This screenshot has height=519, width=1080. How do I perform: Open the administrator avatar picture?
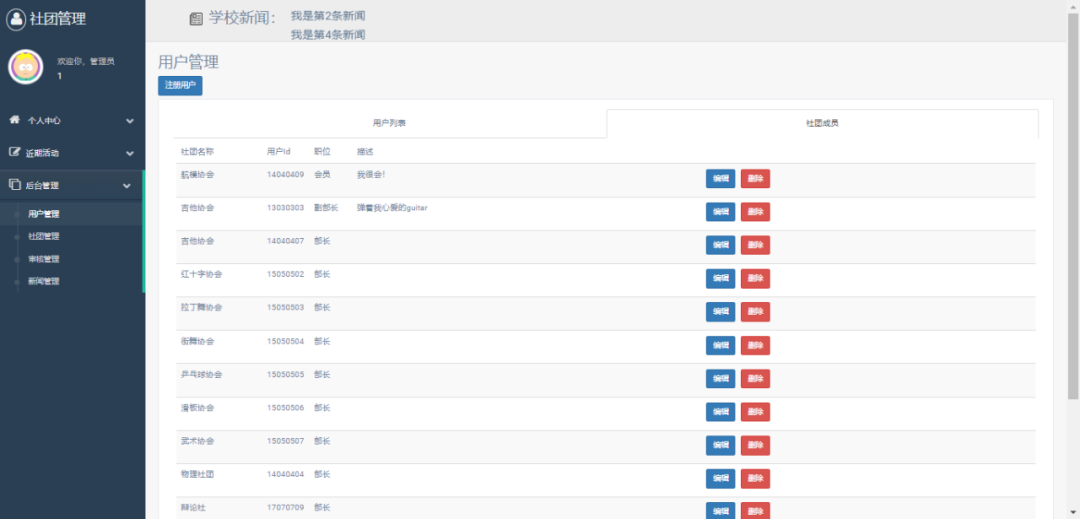pyautogui.click(x=25, y=67)
